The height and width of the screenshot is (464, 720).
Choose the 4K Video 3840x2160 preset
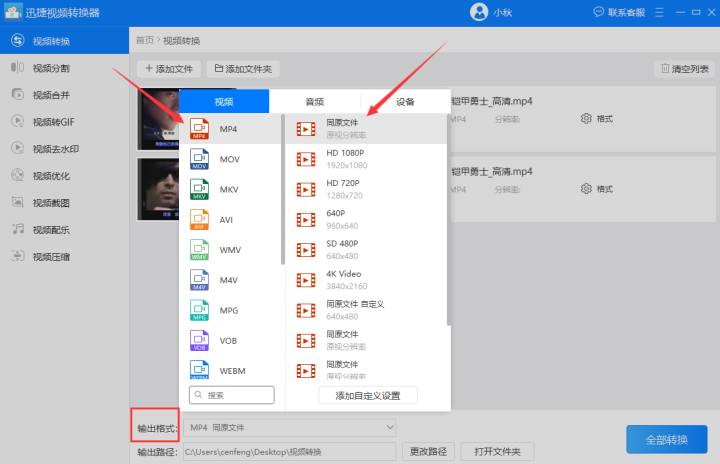point(366,280)
